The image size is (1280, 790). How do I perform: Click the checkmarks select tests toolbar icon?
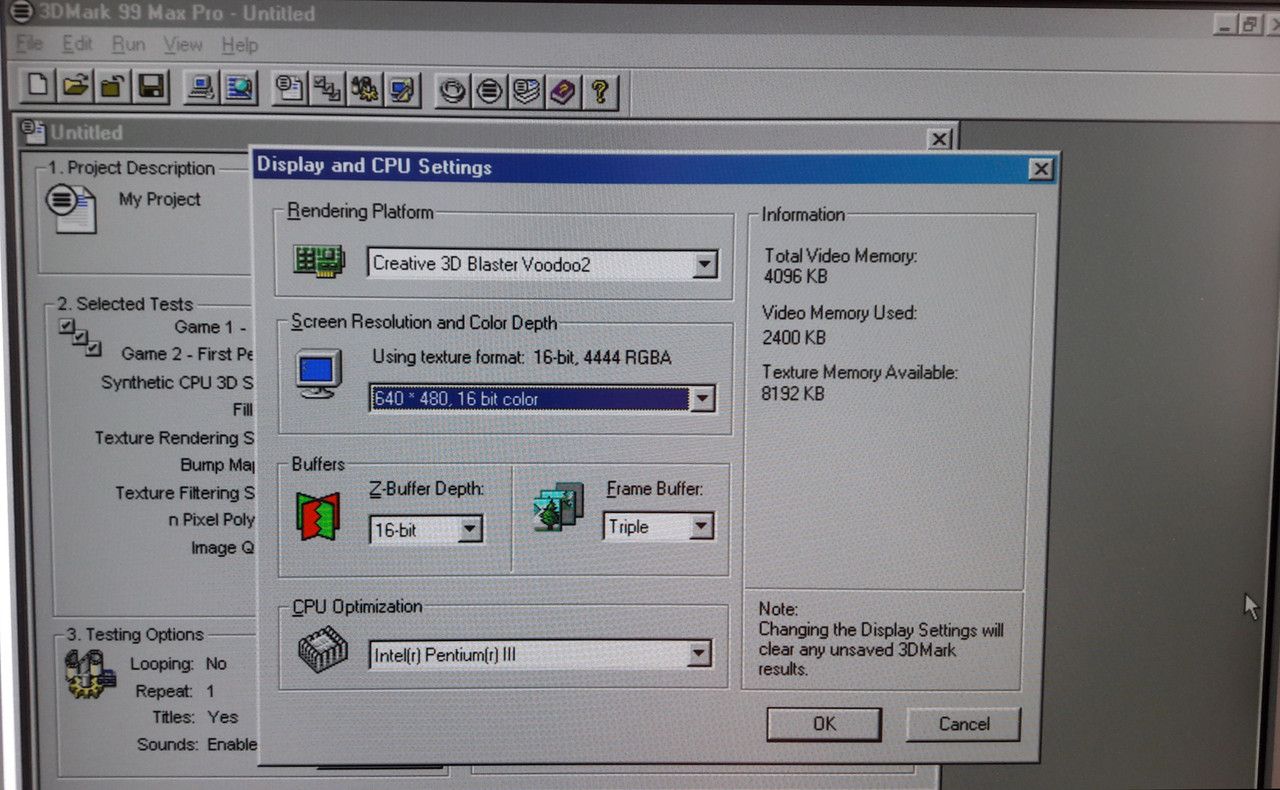(327, 89)
